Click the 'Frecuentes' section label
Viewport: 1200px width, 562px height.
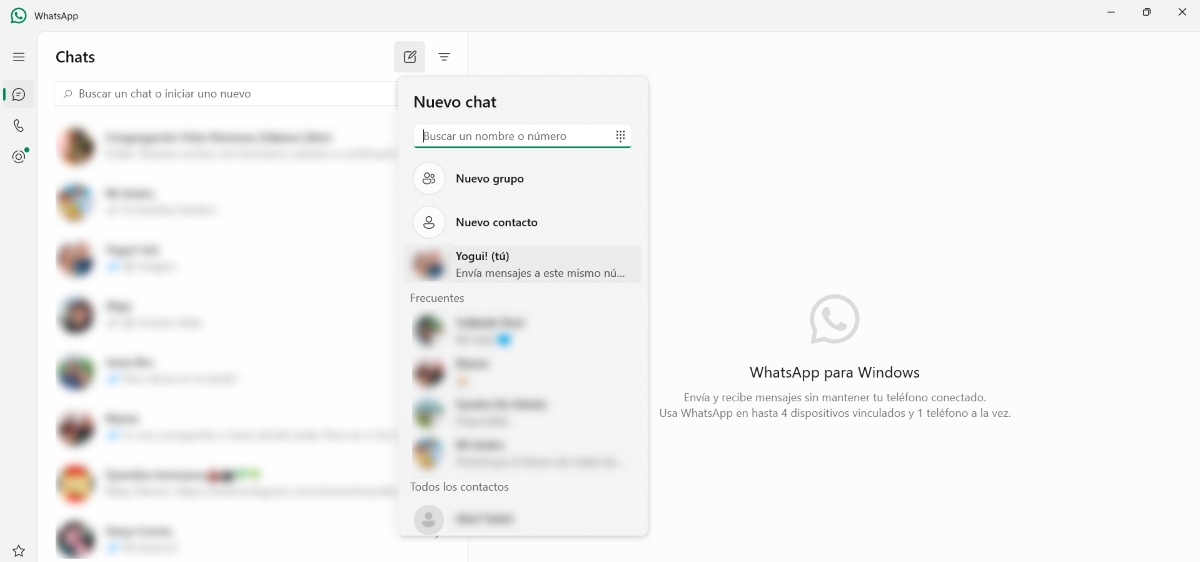[437, 298]
